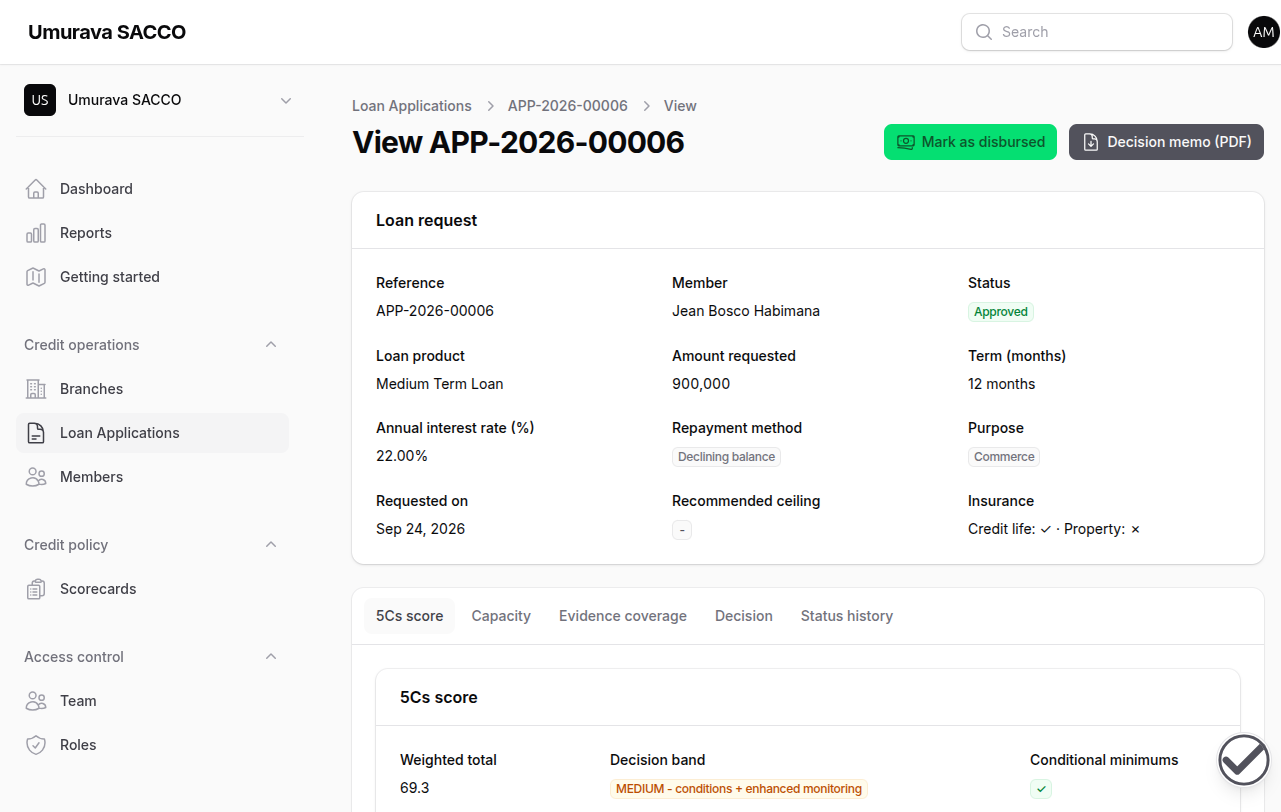Open Scorecards clipboard icon
Viewport: 1281px width, 812px height.
coord(36,589)
